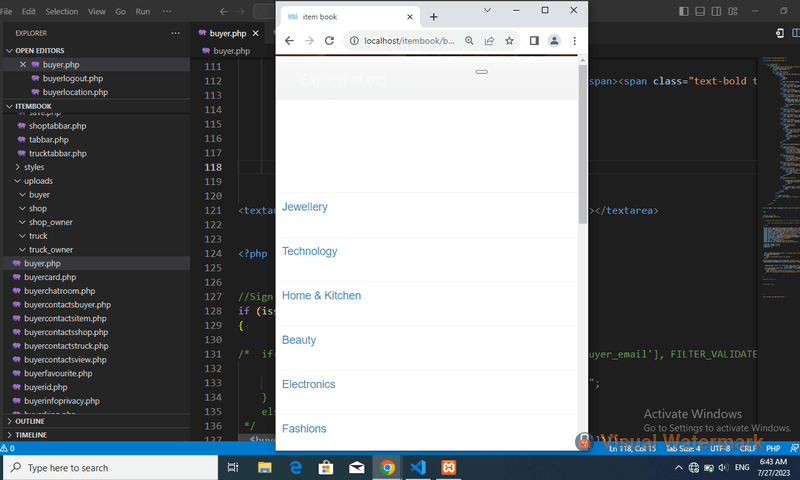The width and height of the screenshot is (800, 480).
Task: Open the Go menu in VS Code
Action: pos(120,11)
